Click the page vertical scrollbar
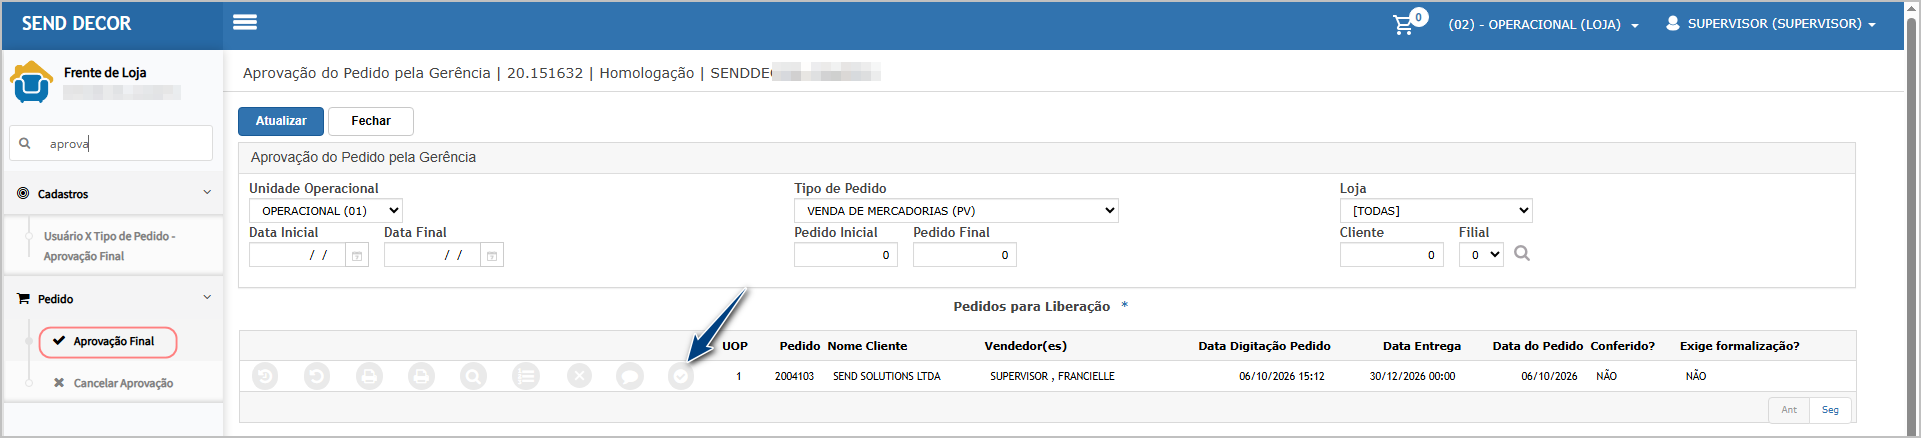 (x=1912, y=219)
